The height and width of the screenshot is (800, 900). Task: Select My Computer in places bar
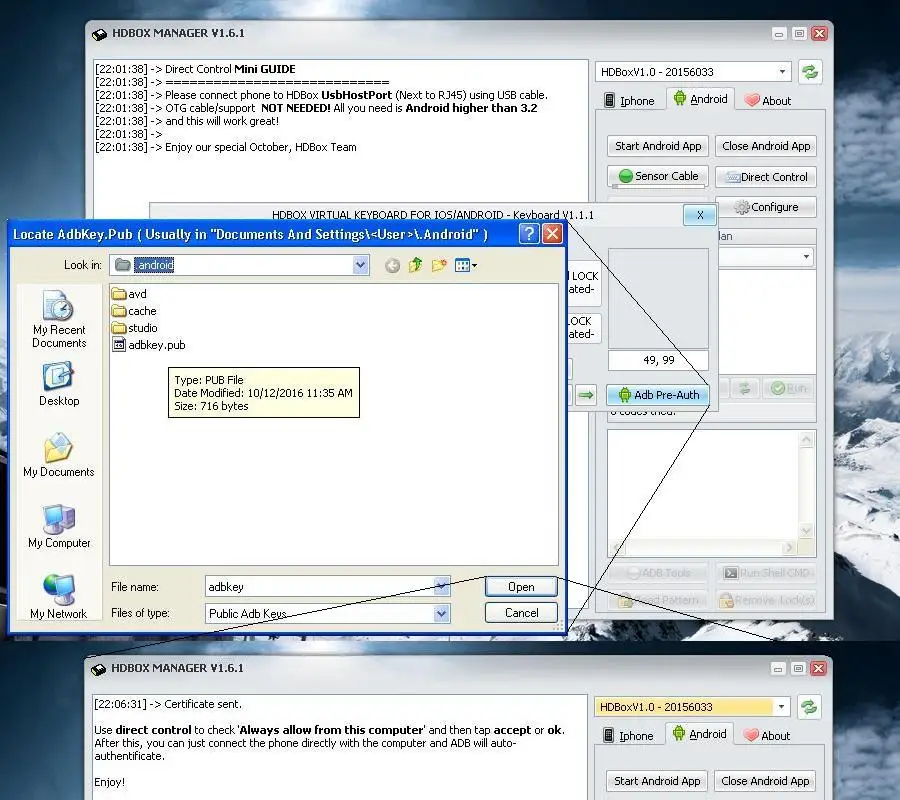coord(59,526)
